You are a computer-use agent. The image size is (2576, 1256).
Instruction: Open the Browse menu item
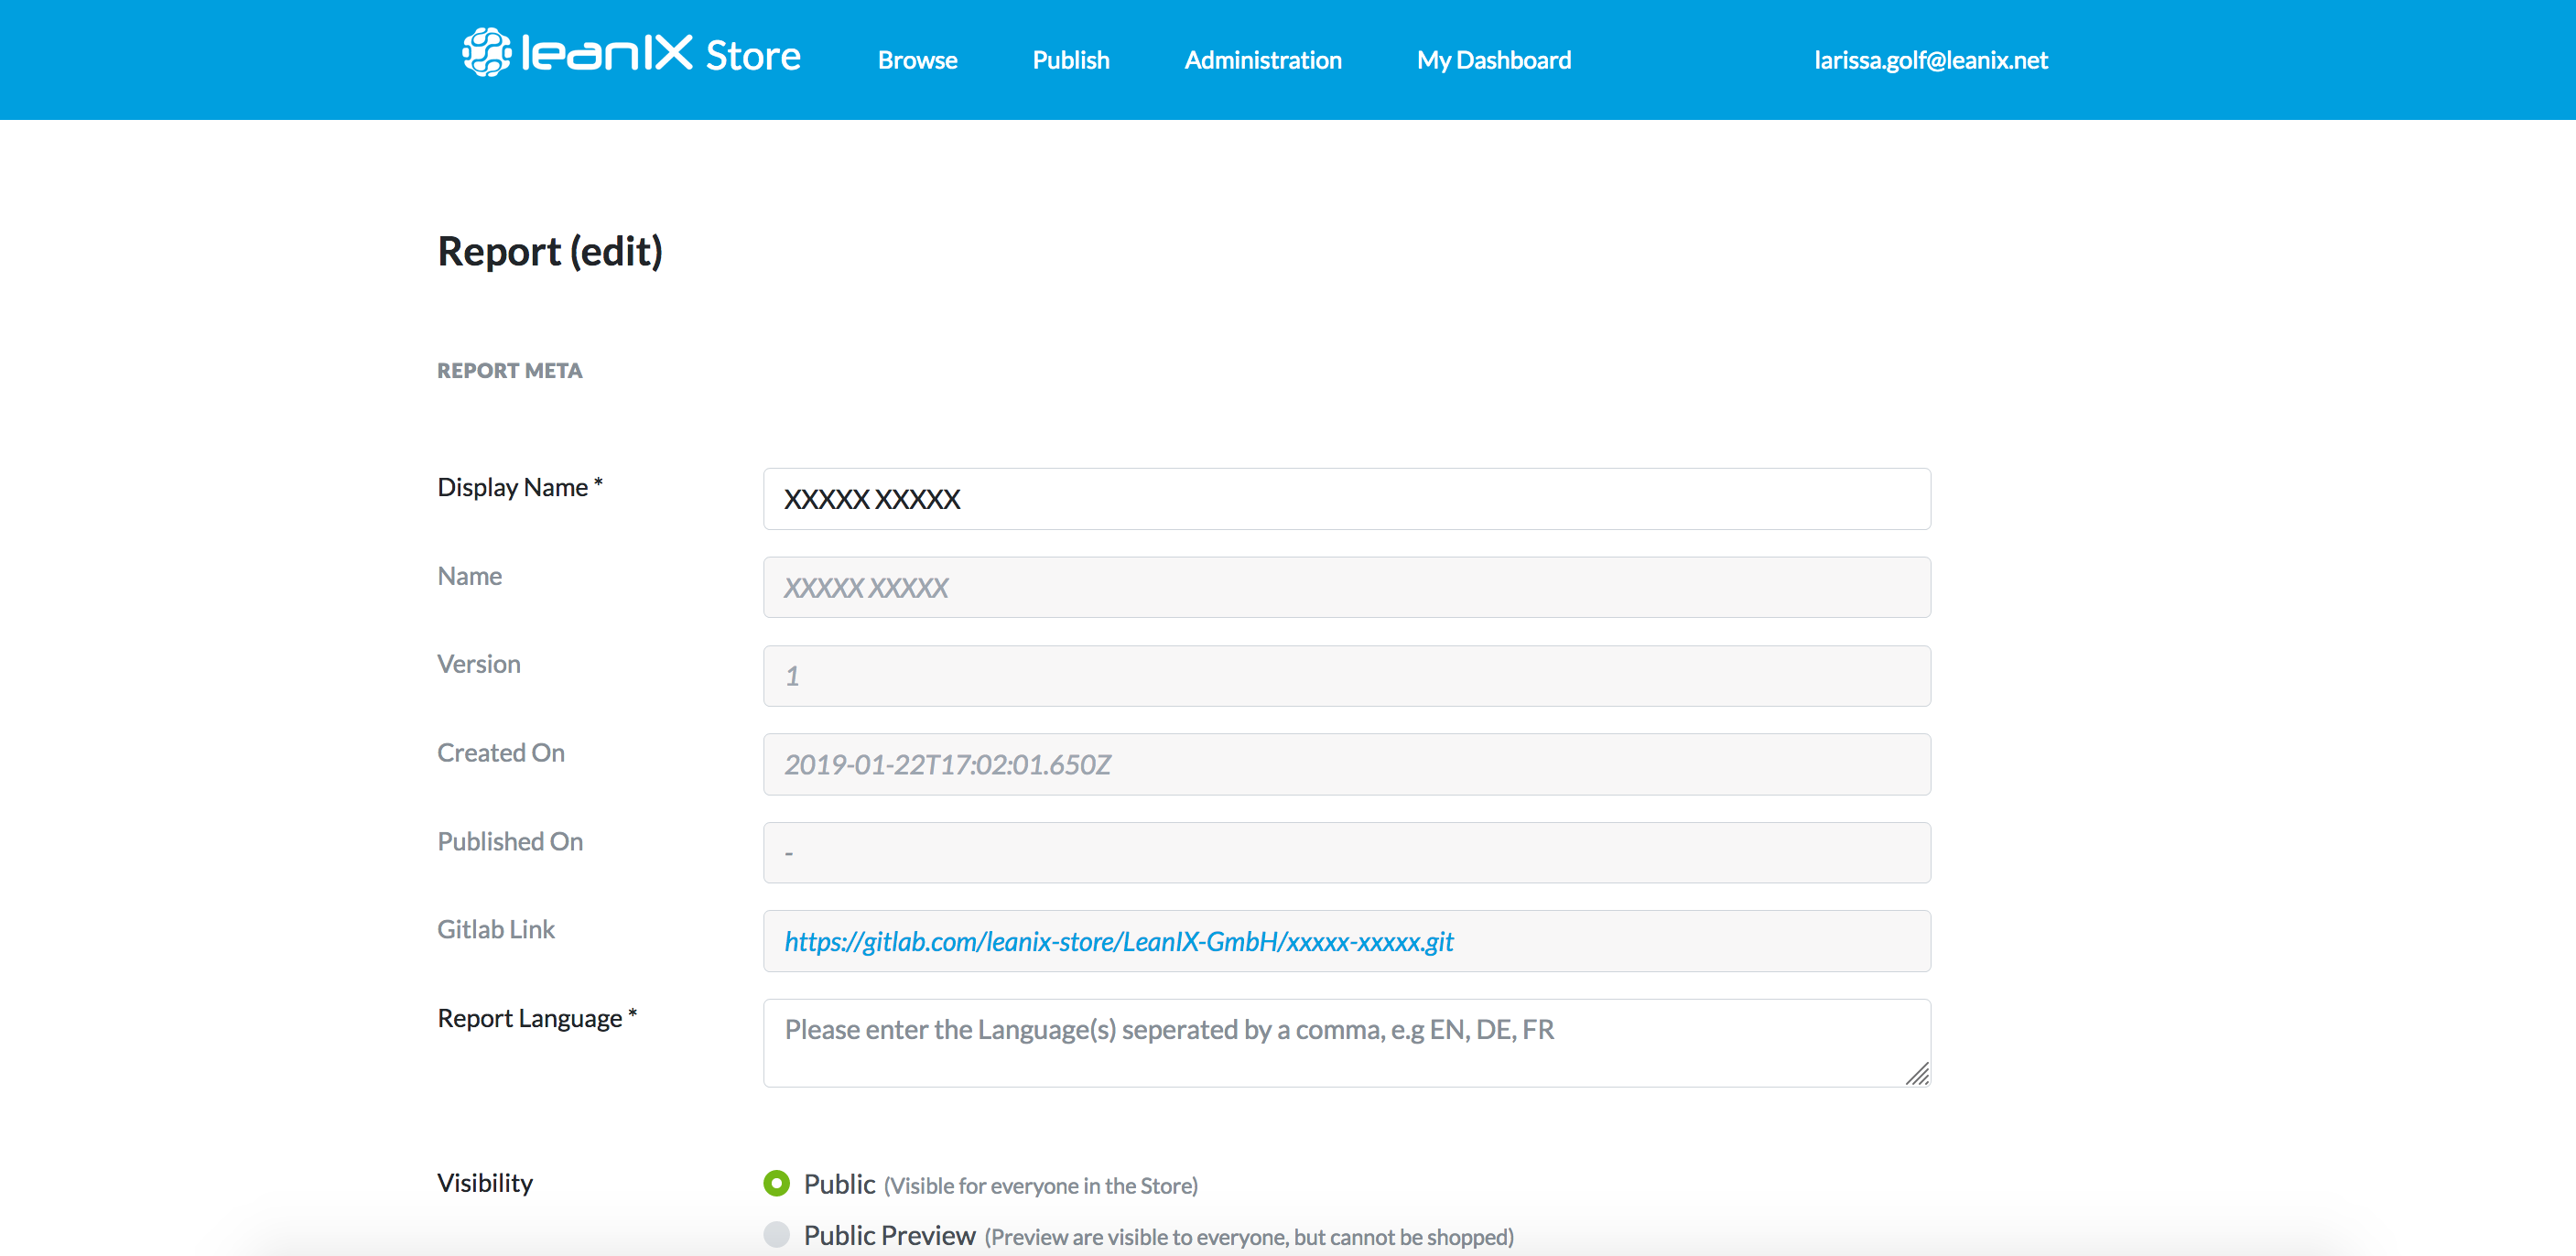pyautogui.click(x=917, y=60)
